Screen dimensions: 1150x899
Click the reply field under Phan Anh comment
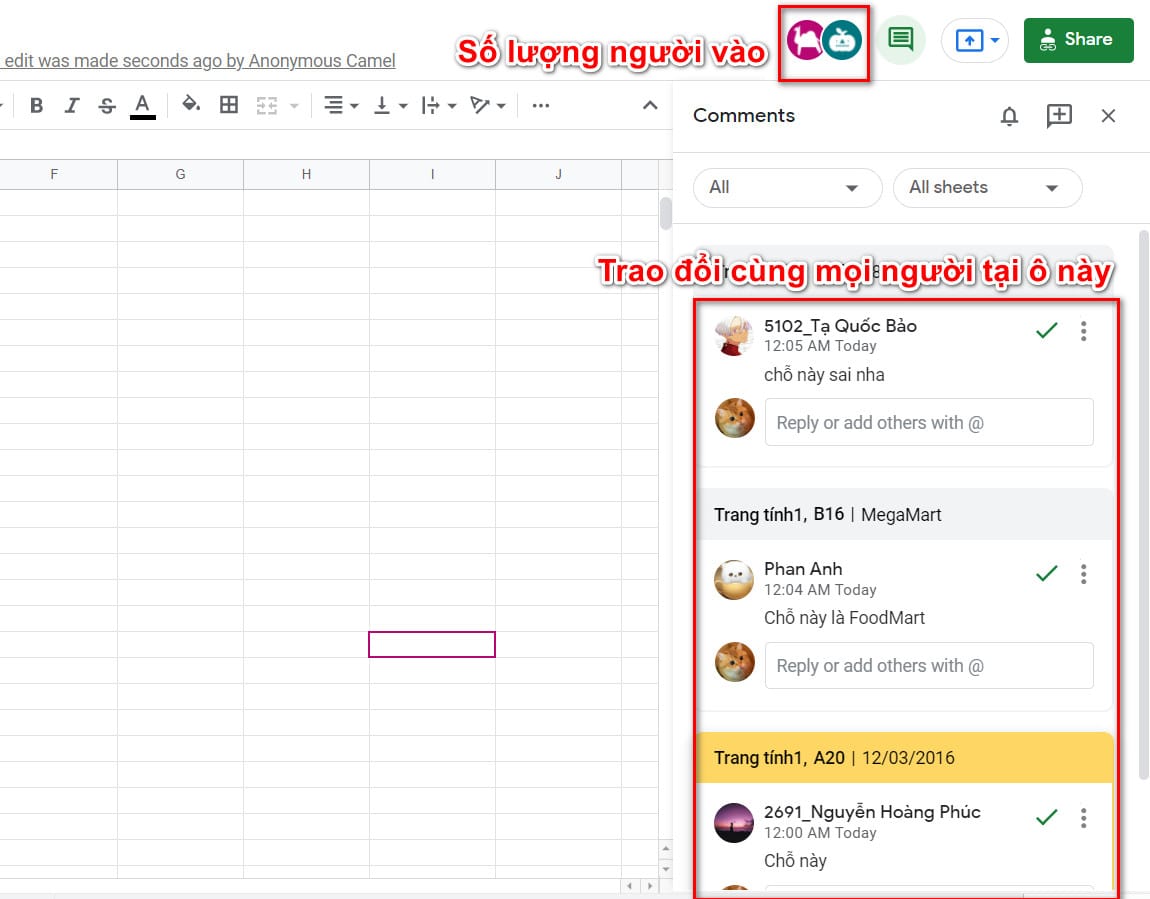coord(928,666)
